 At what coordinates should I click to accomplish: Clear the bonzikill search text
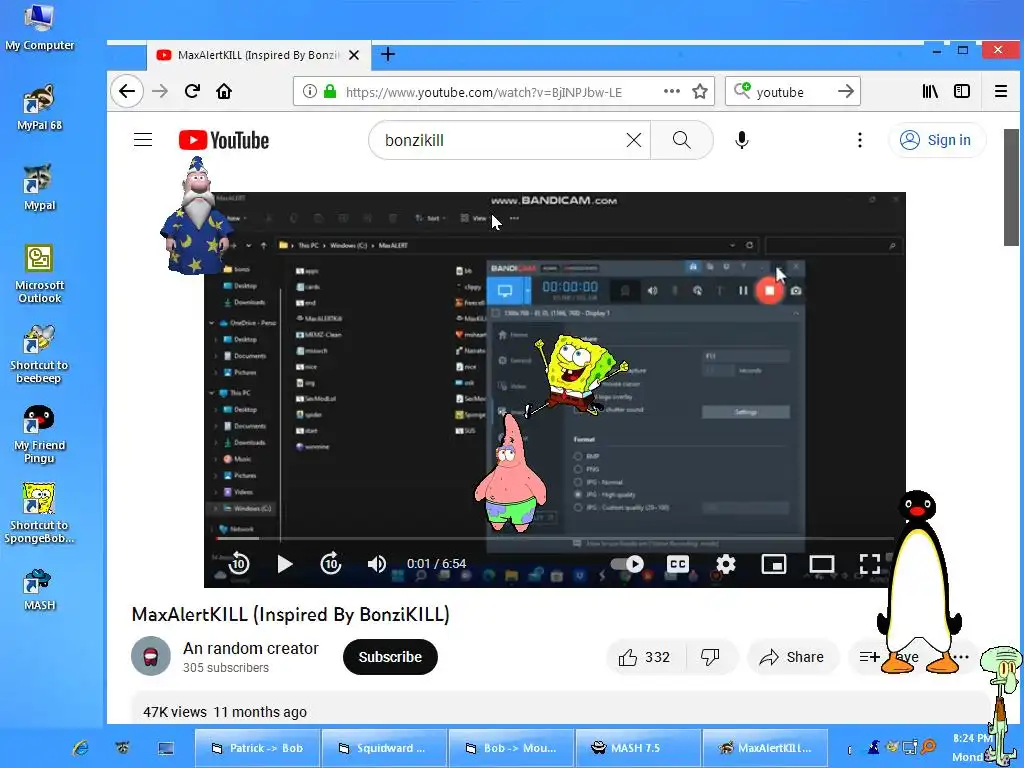(x=633, y=140)
